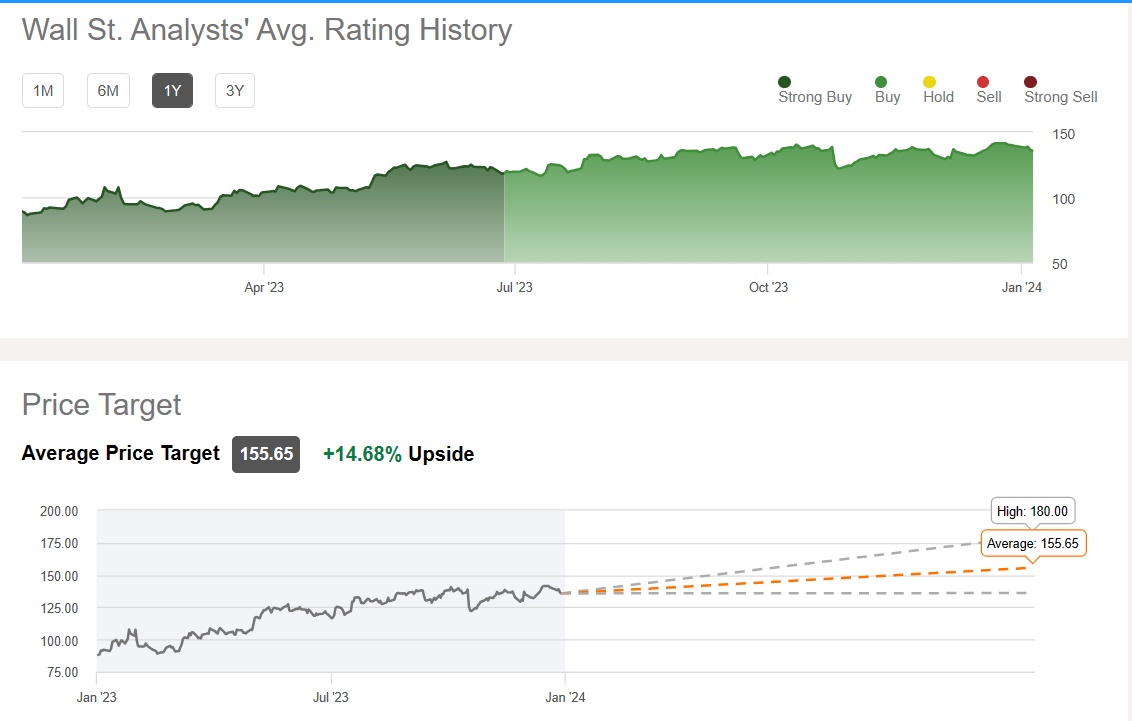1132x721 pixels.
Task: Click the +14.68% Upside text
Action: pos(398,454)
